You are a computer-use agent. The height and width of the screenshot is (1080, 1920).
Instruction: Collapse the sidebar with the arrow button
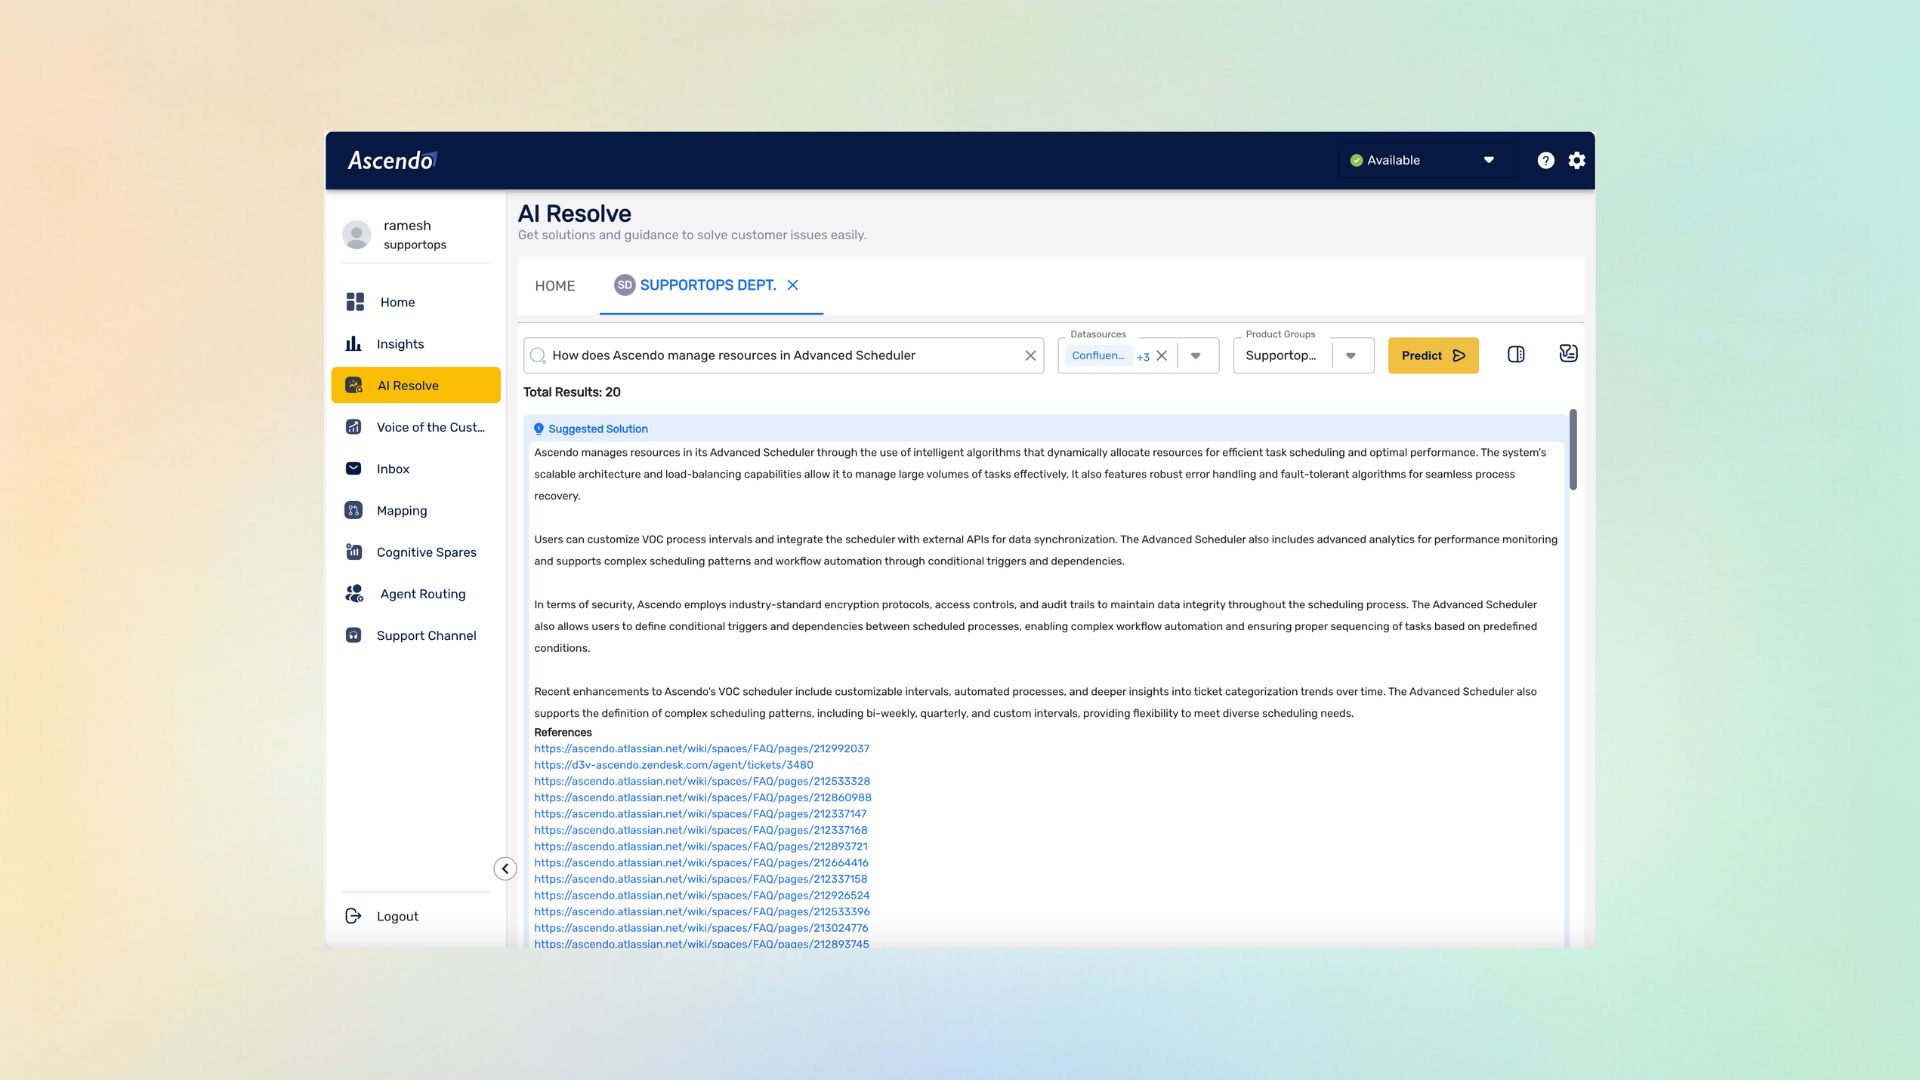coord(505,869)
